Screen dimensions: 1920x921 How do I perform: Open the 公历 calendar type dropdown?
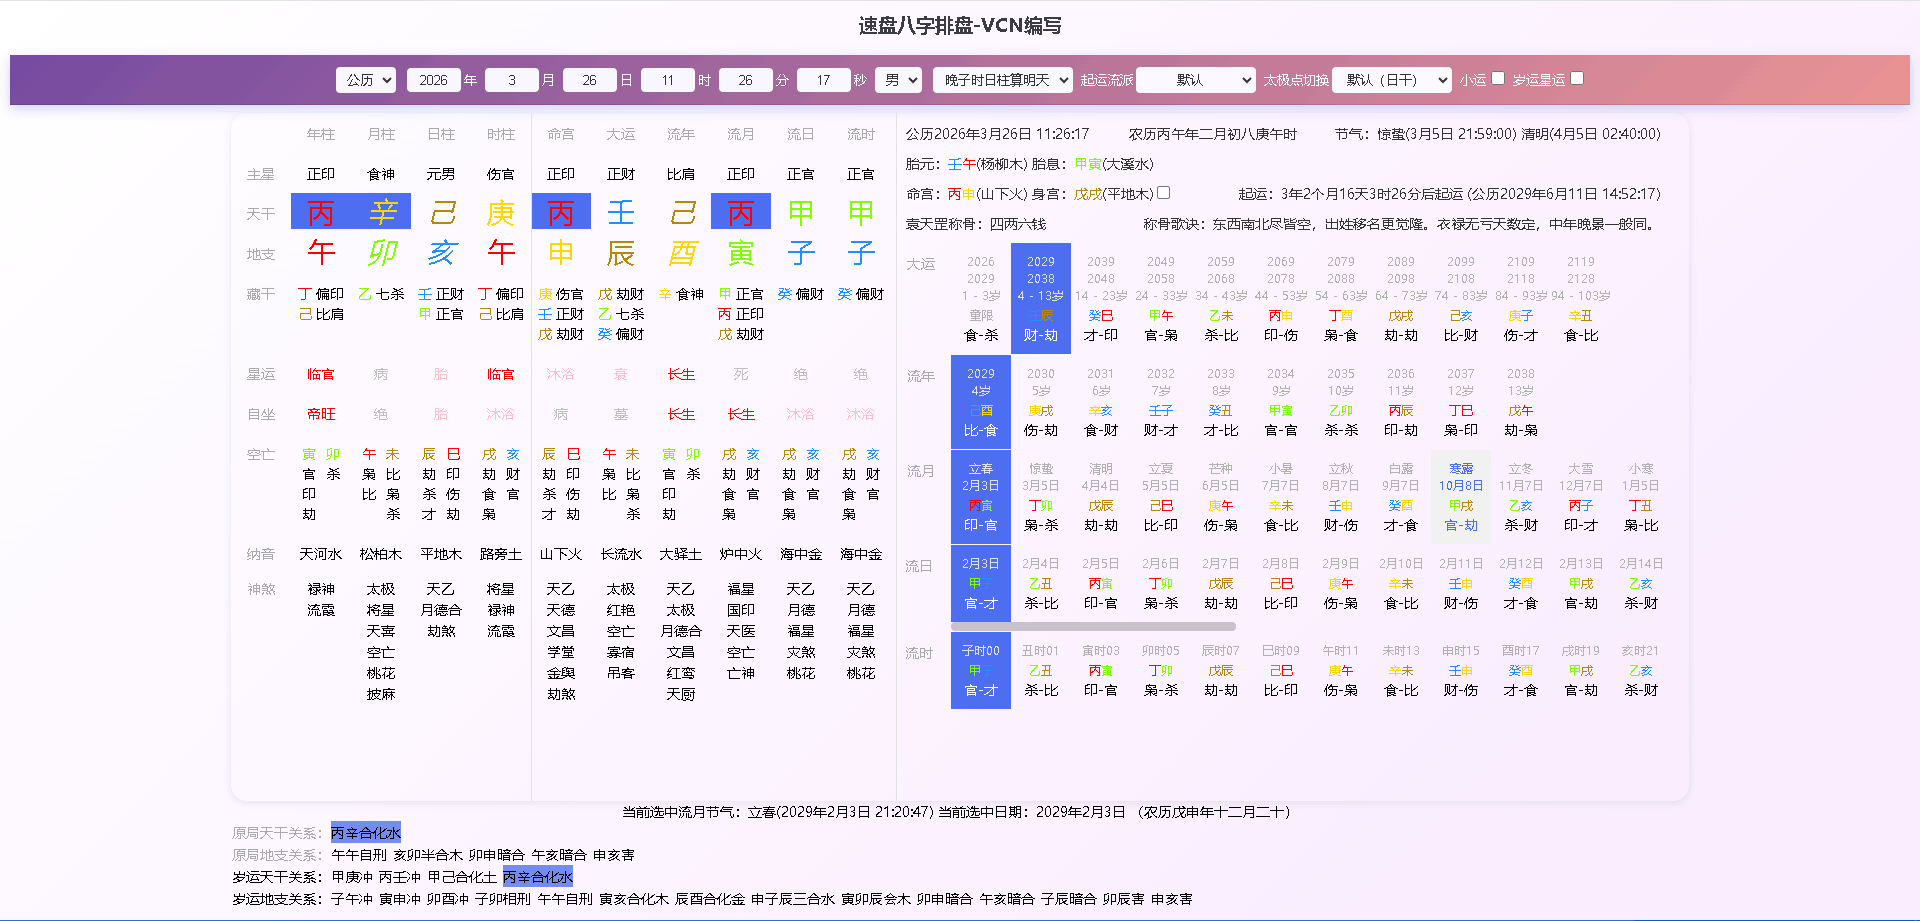(365, 80)
